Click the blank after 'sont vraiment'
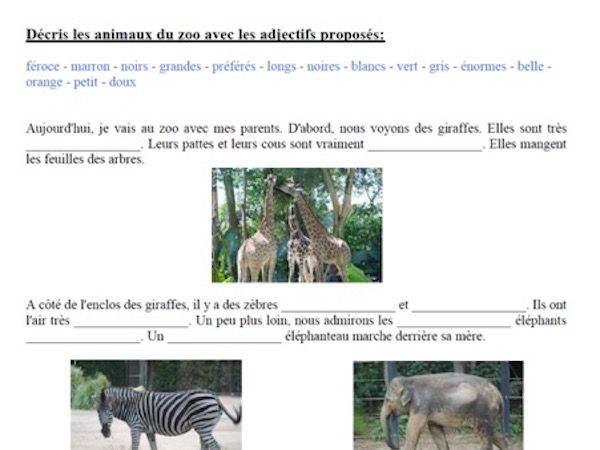This screenshot has height=450, width=600. click(425, 146)
